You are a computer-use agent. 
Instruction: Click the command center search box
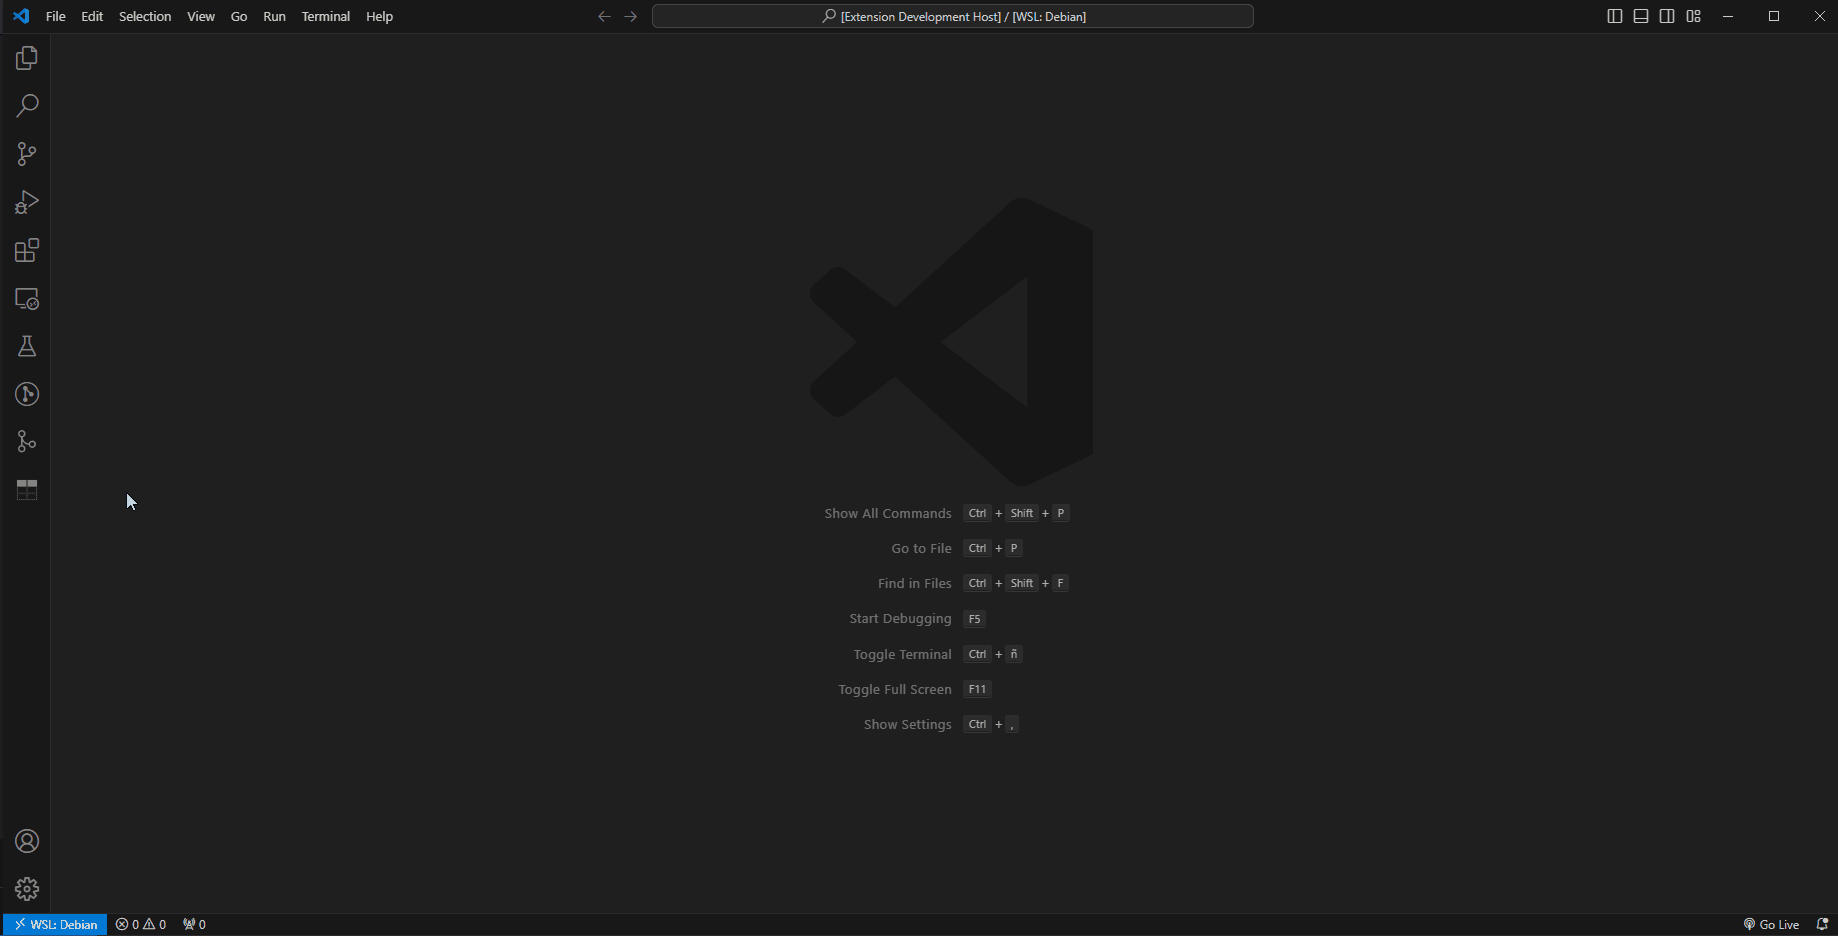pyautogui.click(x=953, y=16)
